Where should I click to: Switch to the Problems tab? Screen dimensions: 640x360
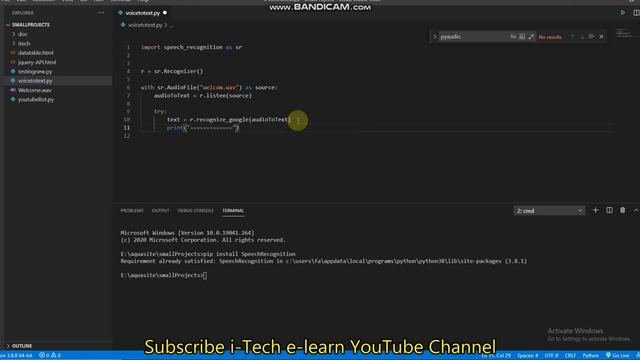(x=132, y=211)
